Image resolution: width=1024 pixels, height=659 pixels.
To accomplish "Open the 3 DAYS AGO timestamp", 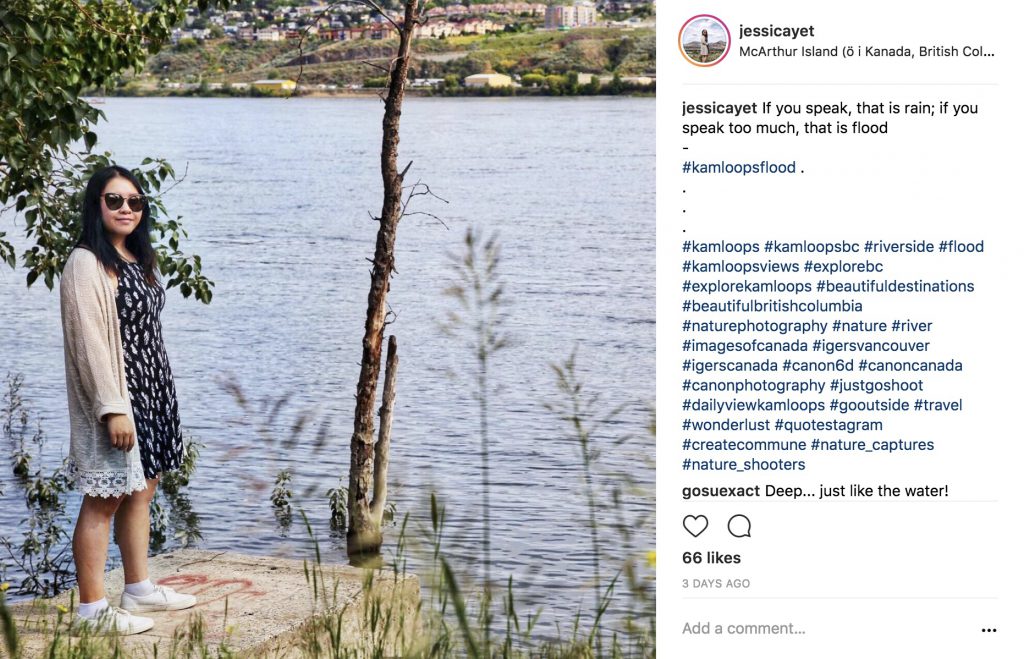I will click(x=716, y=583).
